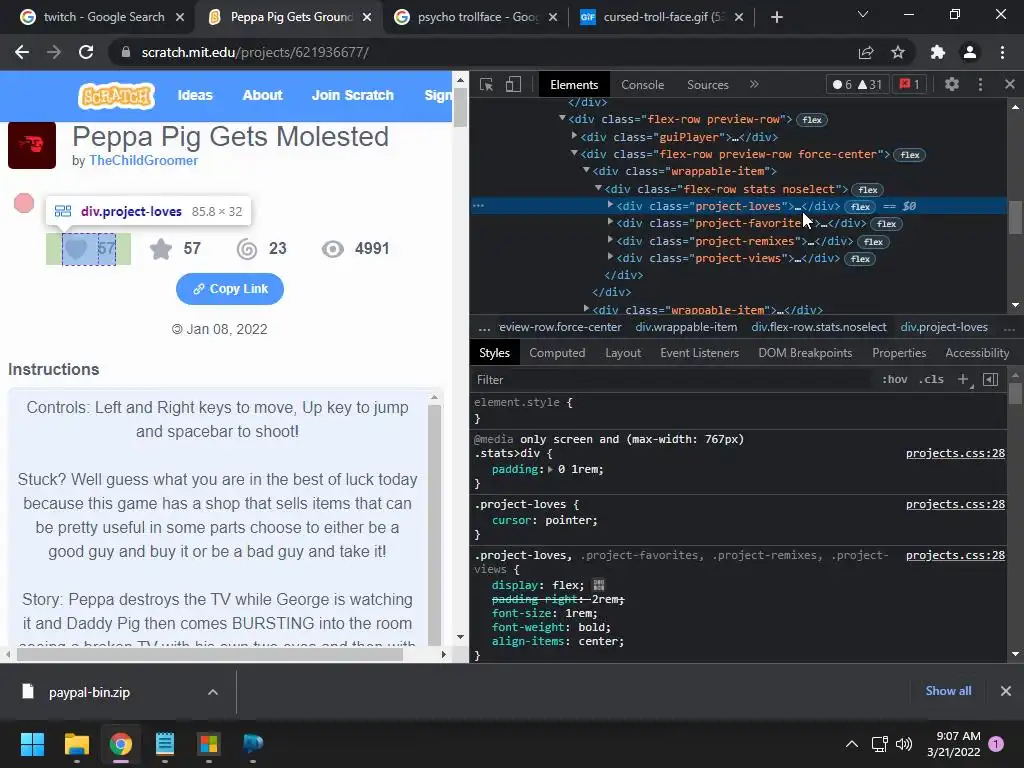This screenshot has height=768, width=1024.
Task: Open projects.css:28 link for .project-loves cursor rule
Action: [955, 504]
